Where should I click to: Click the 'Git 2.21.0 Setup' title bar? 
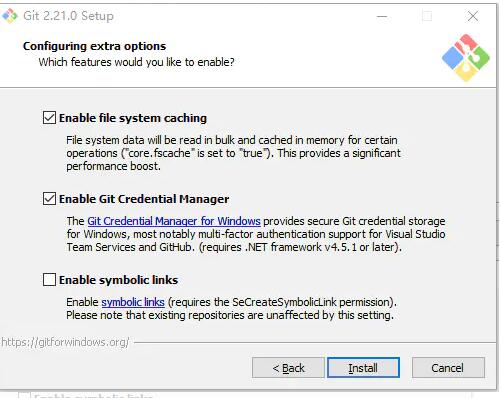click(x=68, y=16)
